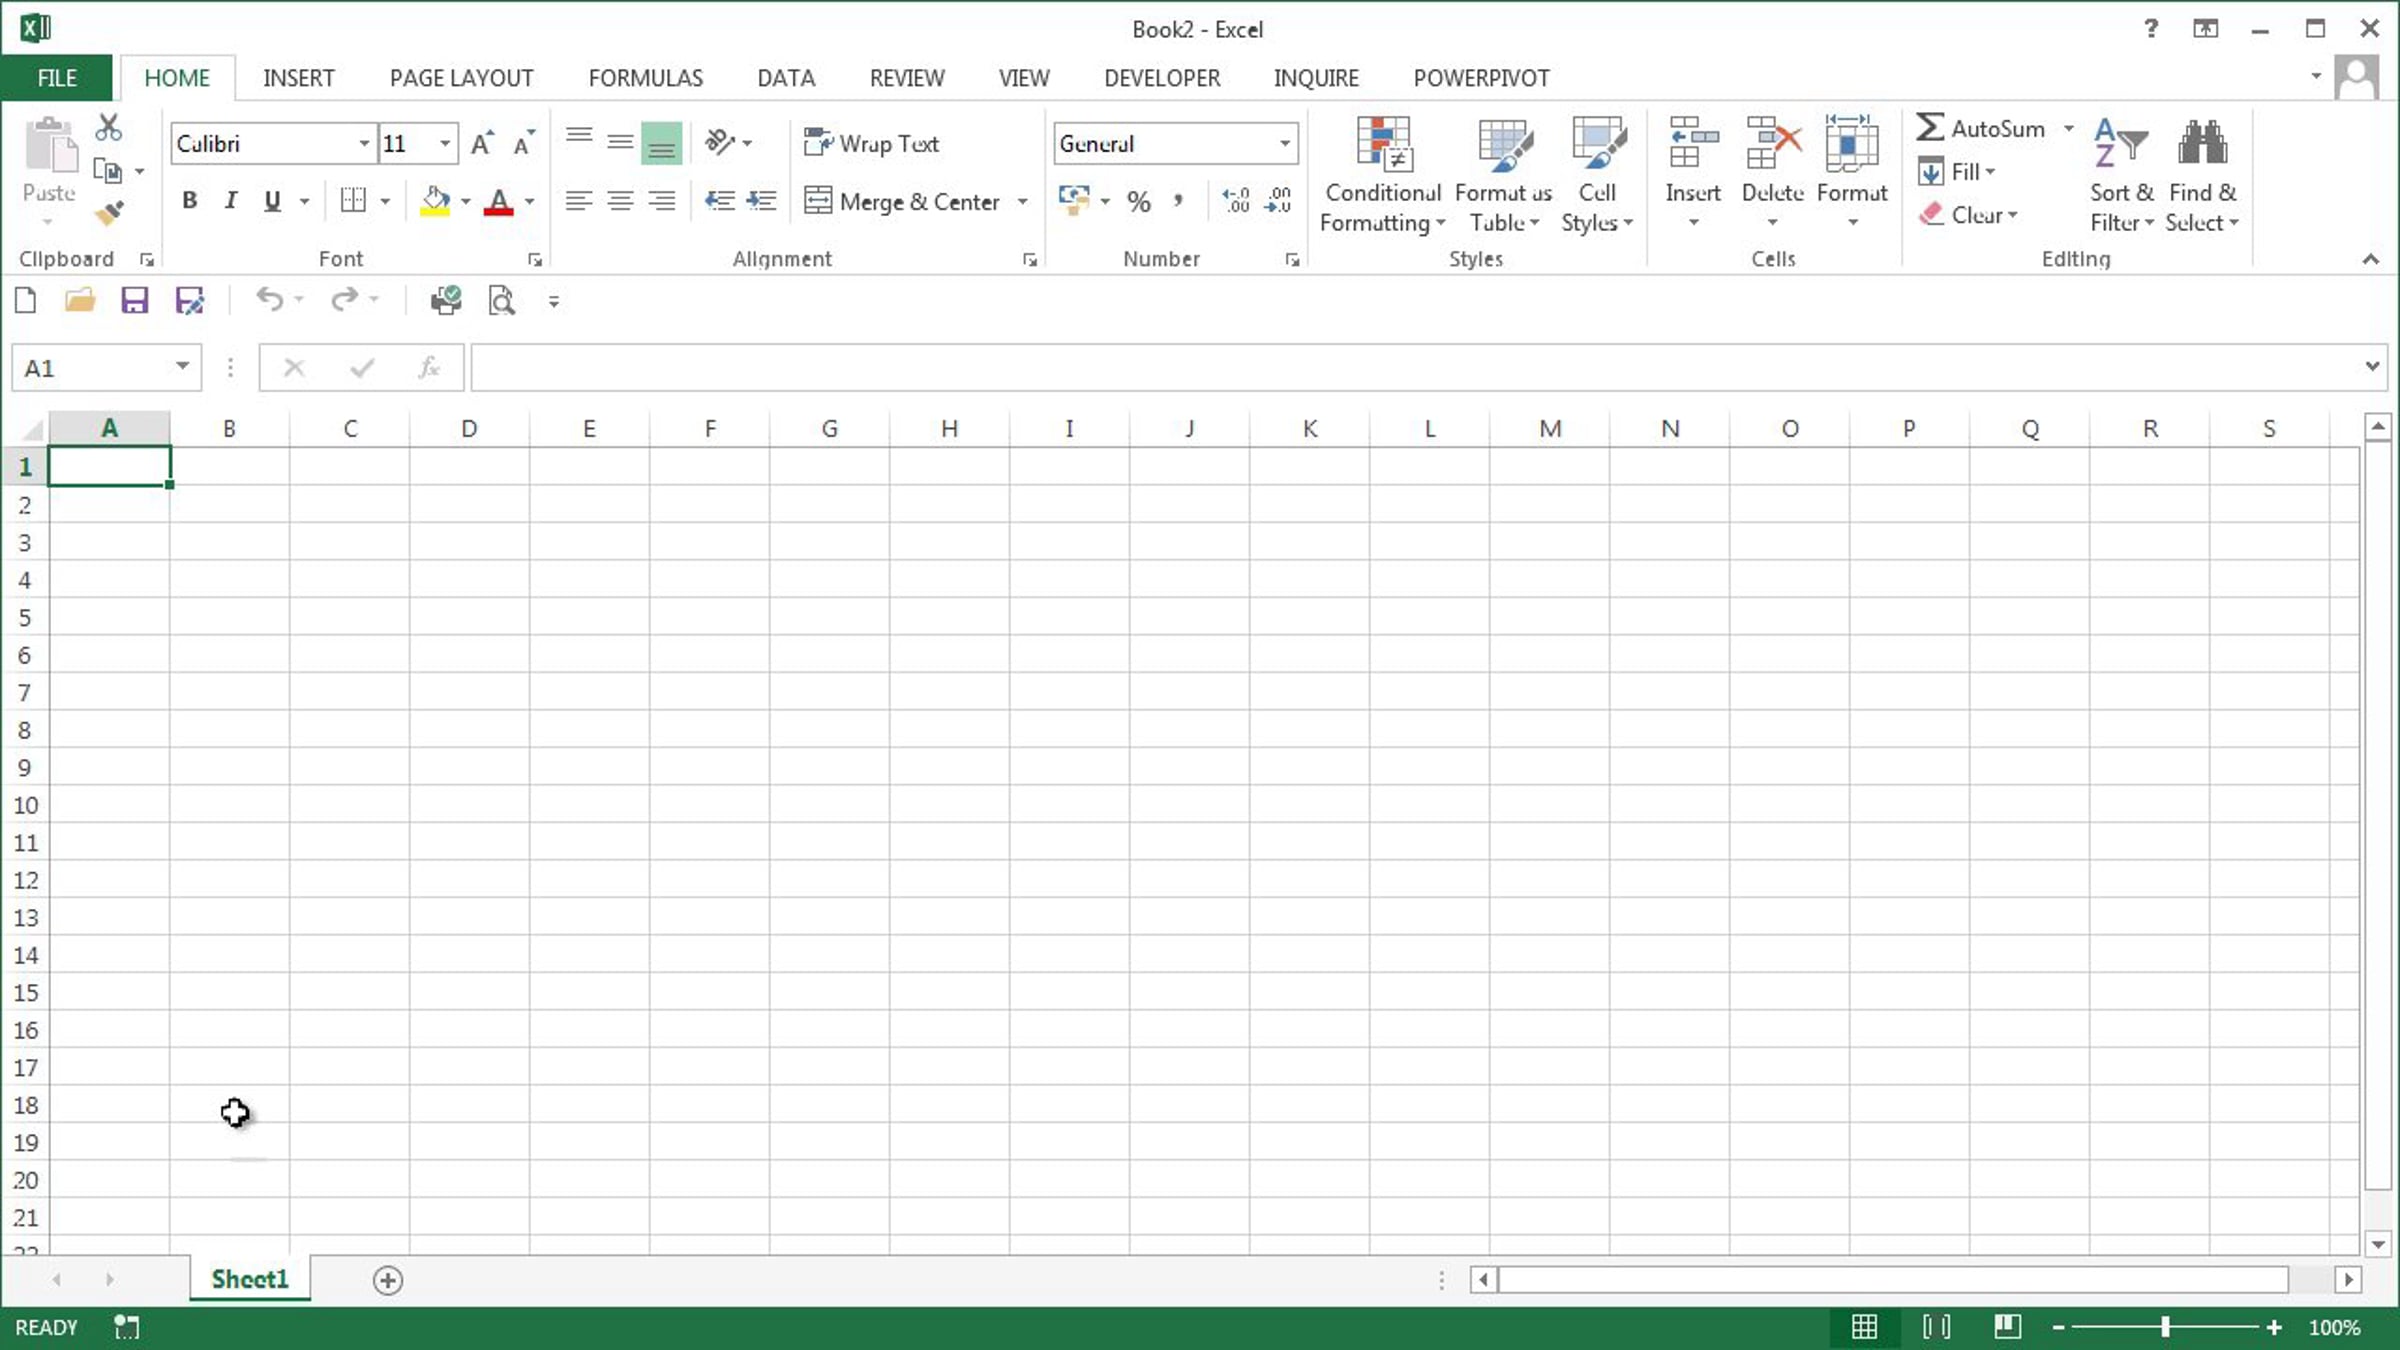Open the PAGE LAYOUT tab

461,78
